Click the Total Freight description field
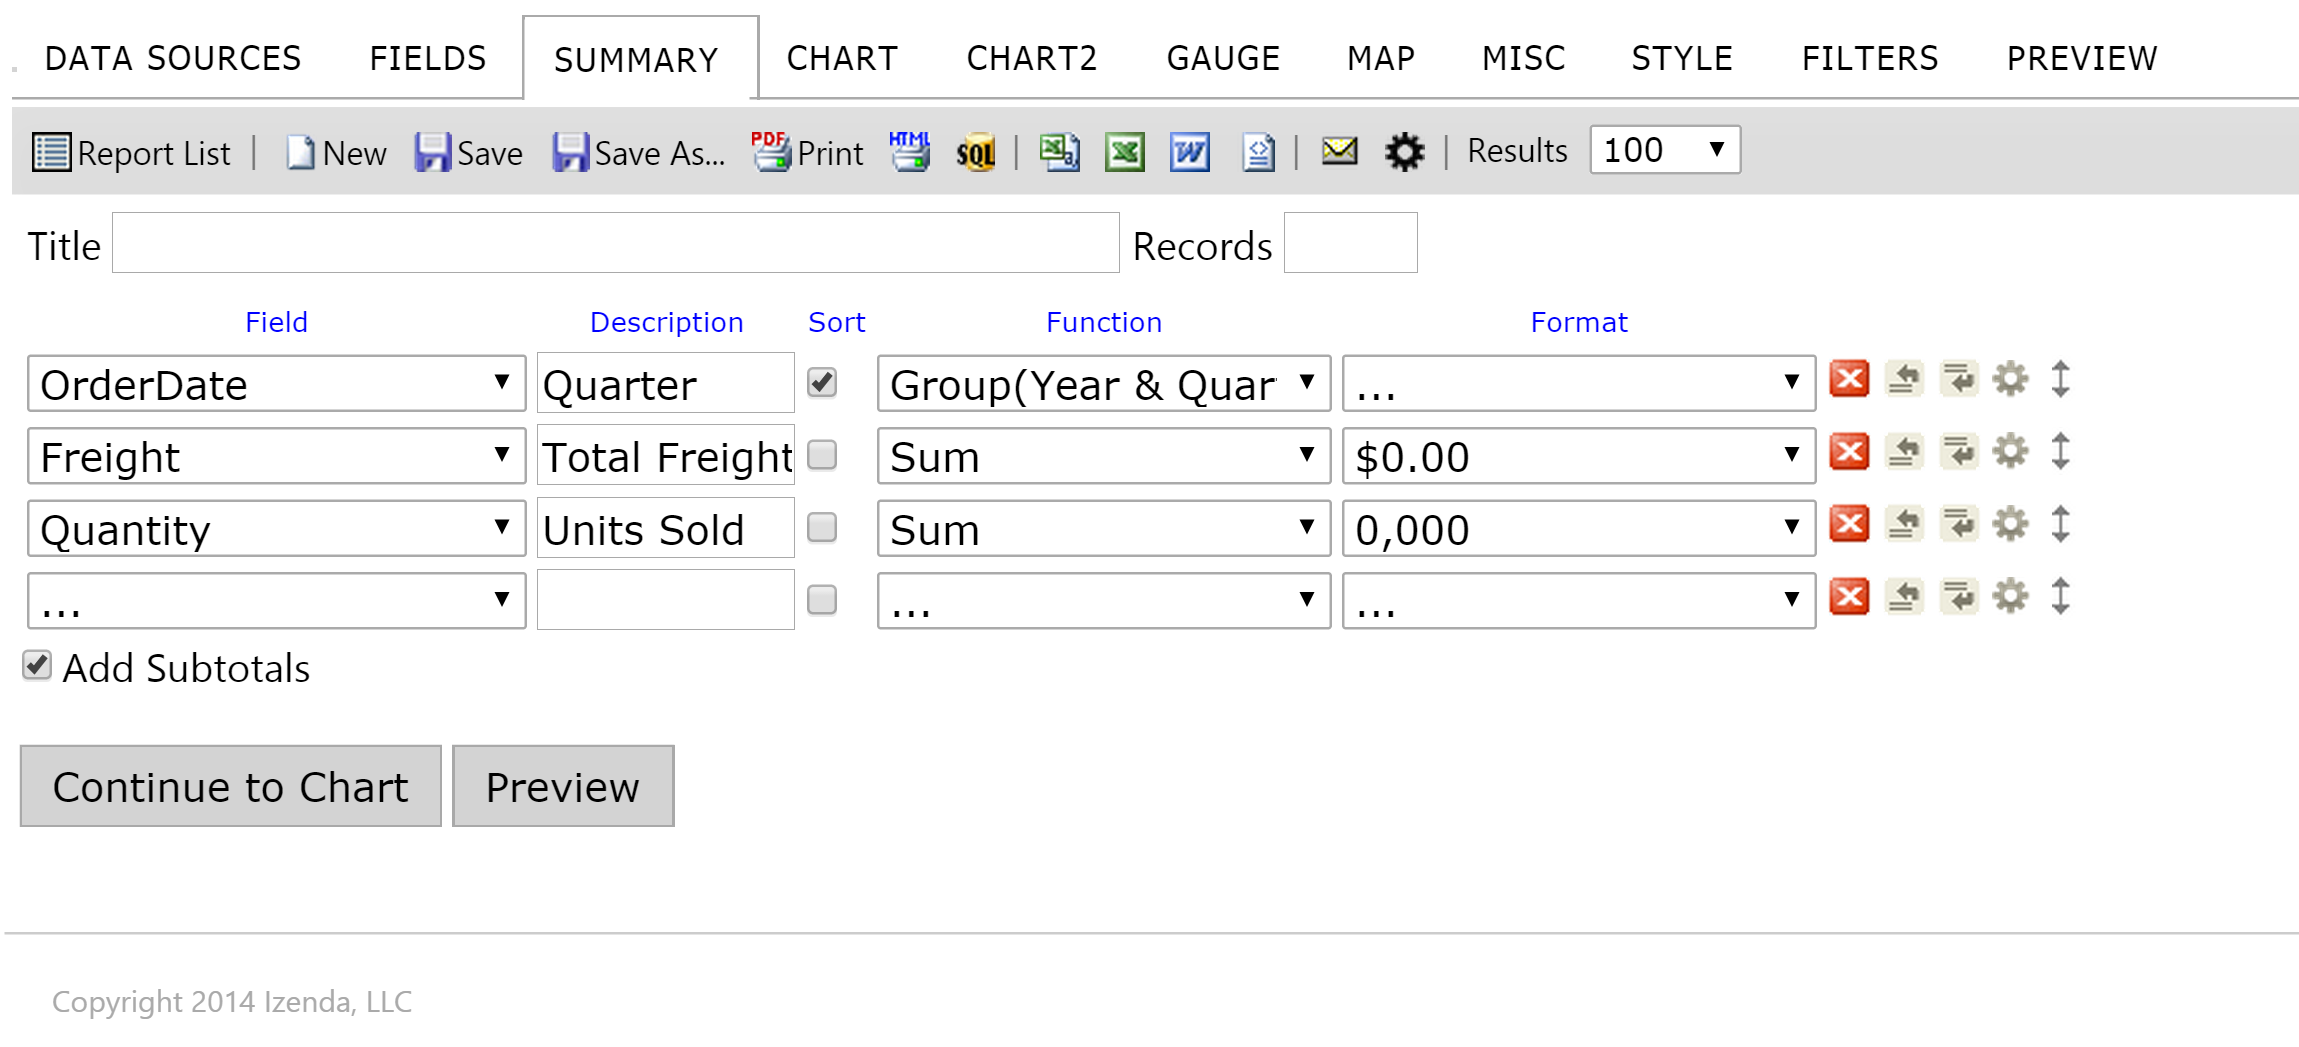Image resolution: width=2299 pixels, height=1047 pixels. 665,456
